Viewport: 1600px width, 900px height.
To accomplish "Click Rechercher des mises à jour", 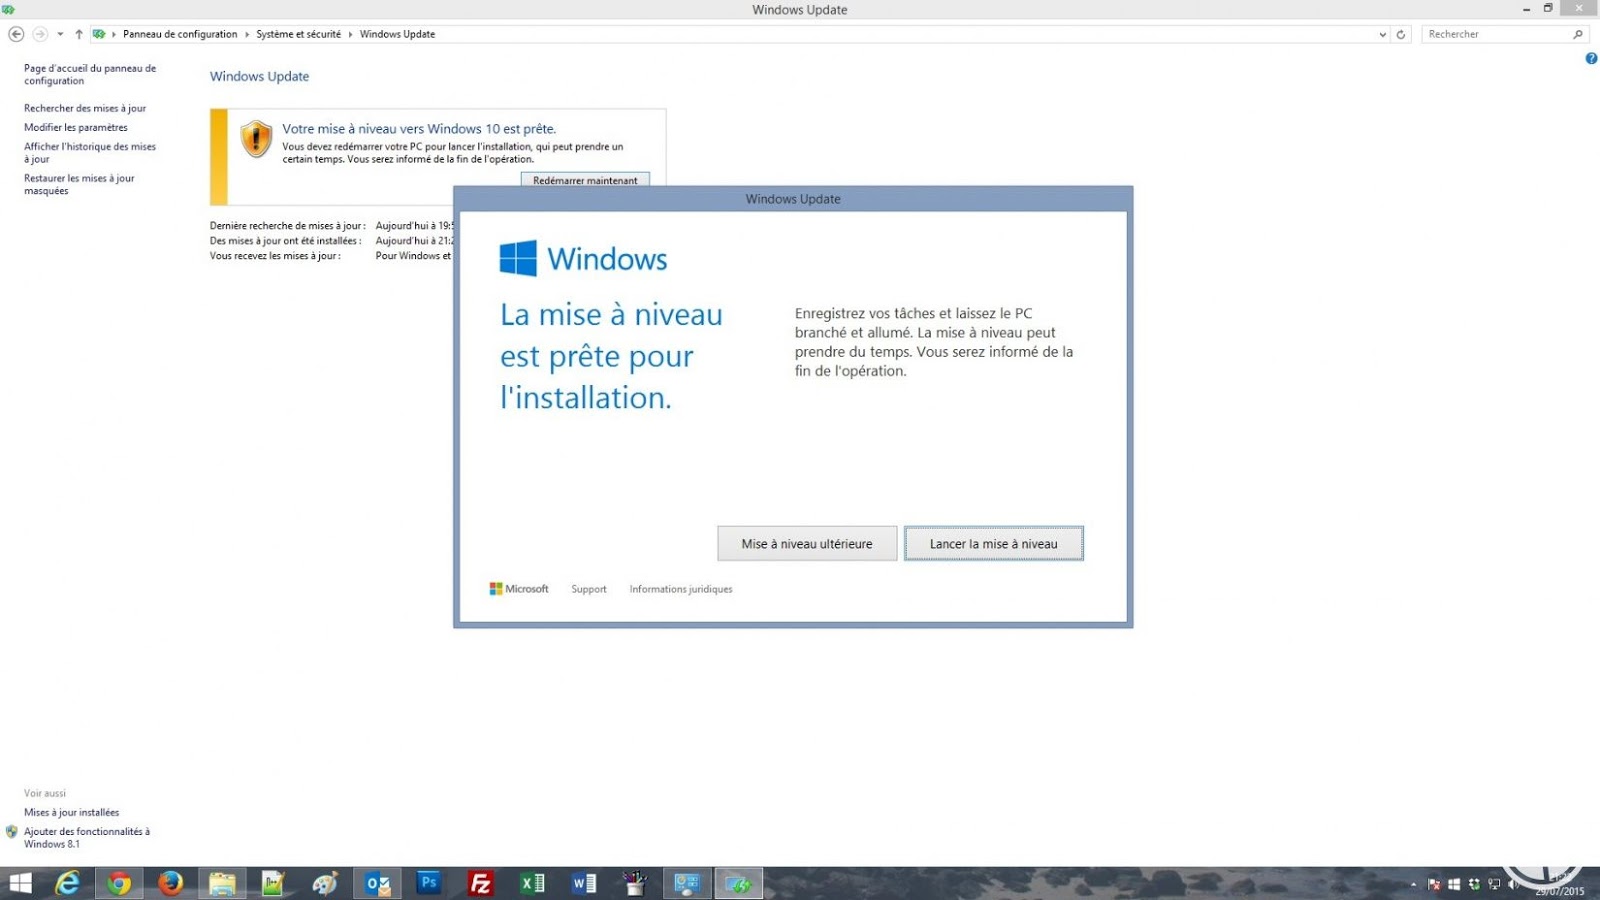I will point(85,108).
